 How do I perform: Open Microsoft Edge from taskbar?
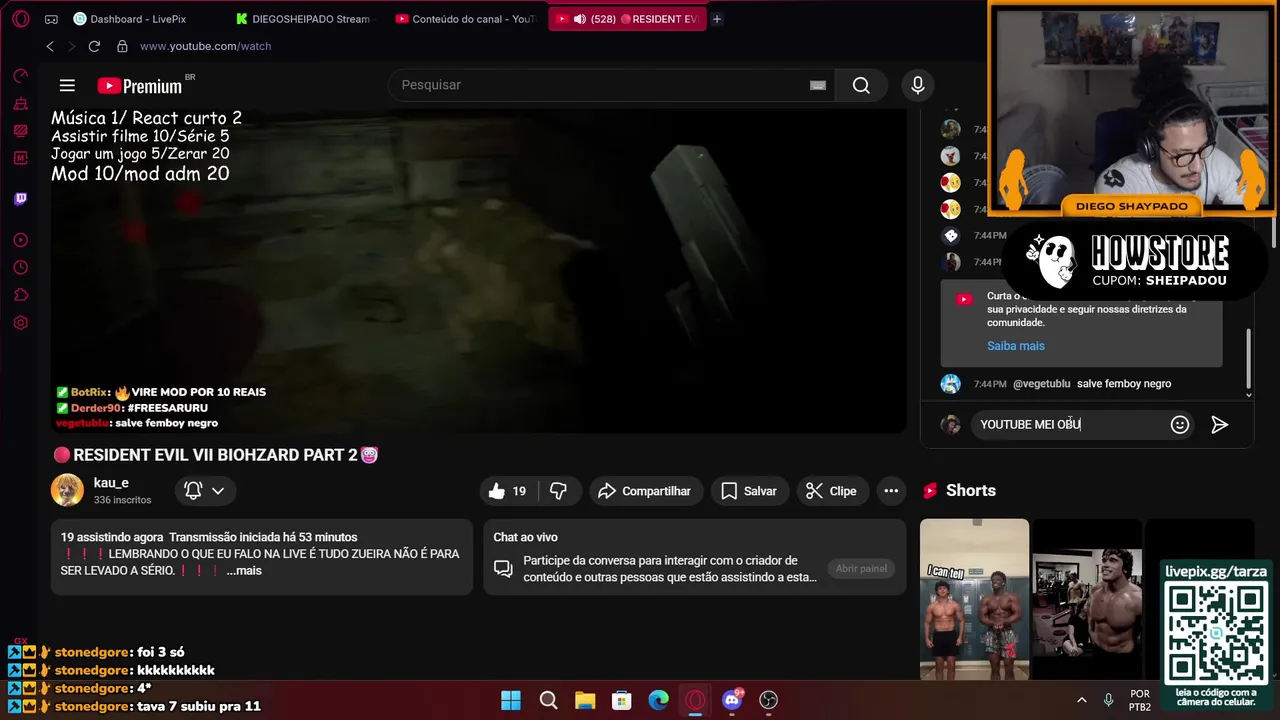click(658, 700)
